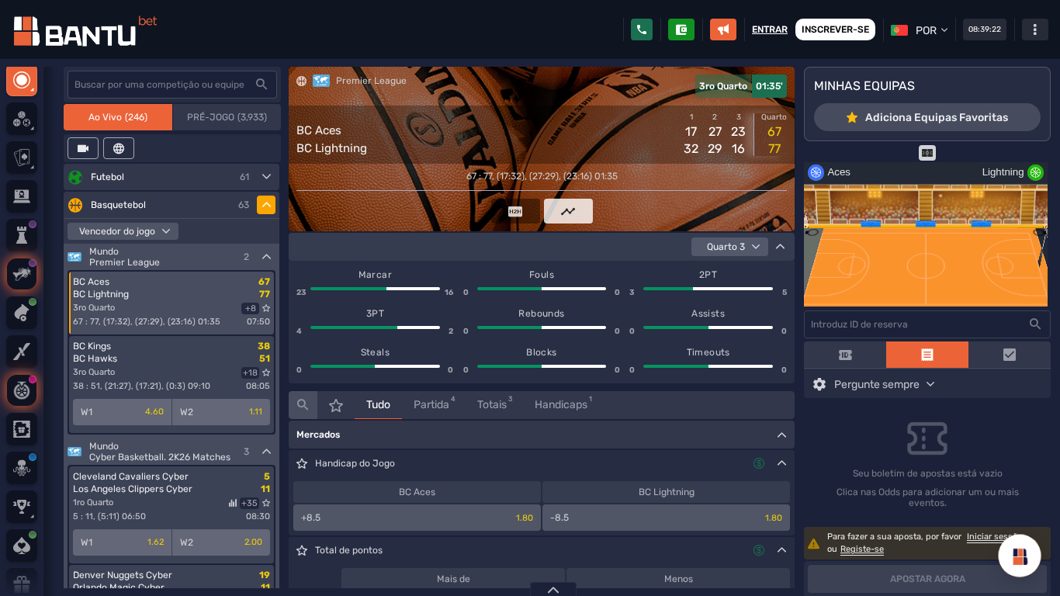Collapse the Mundo Premier League group
1060x596 pixels.
(x=266, y=257)
